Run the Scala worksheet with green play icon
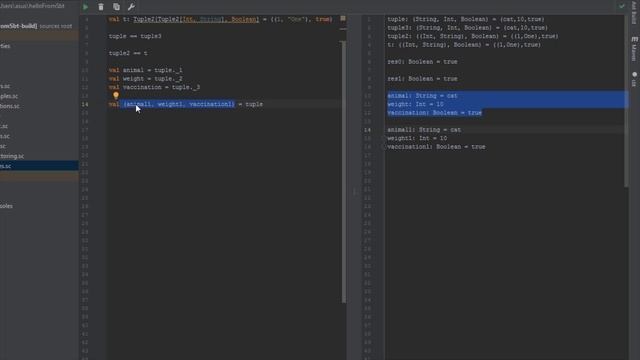640x360 pixels. (85, 7)
